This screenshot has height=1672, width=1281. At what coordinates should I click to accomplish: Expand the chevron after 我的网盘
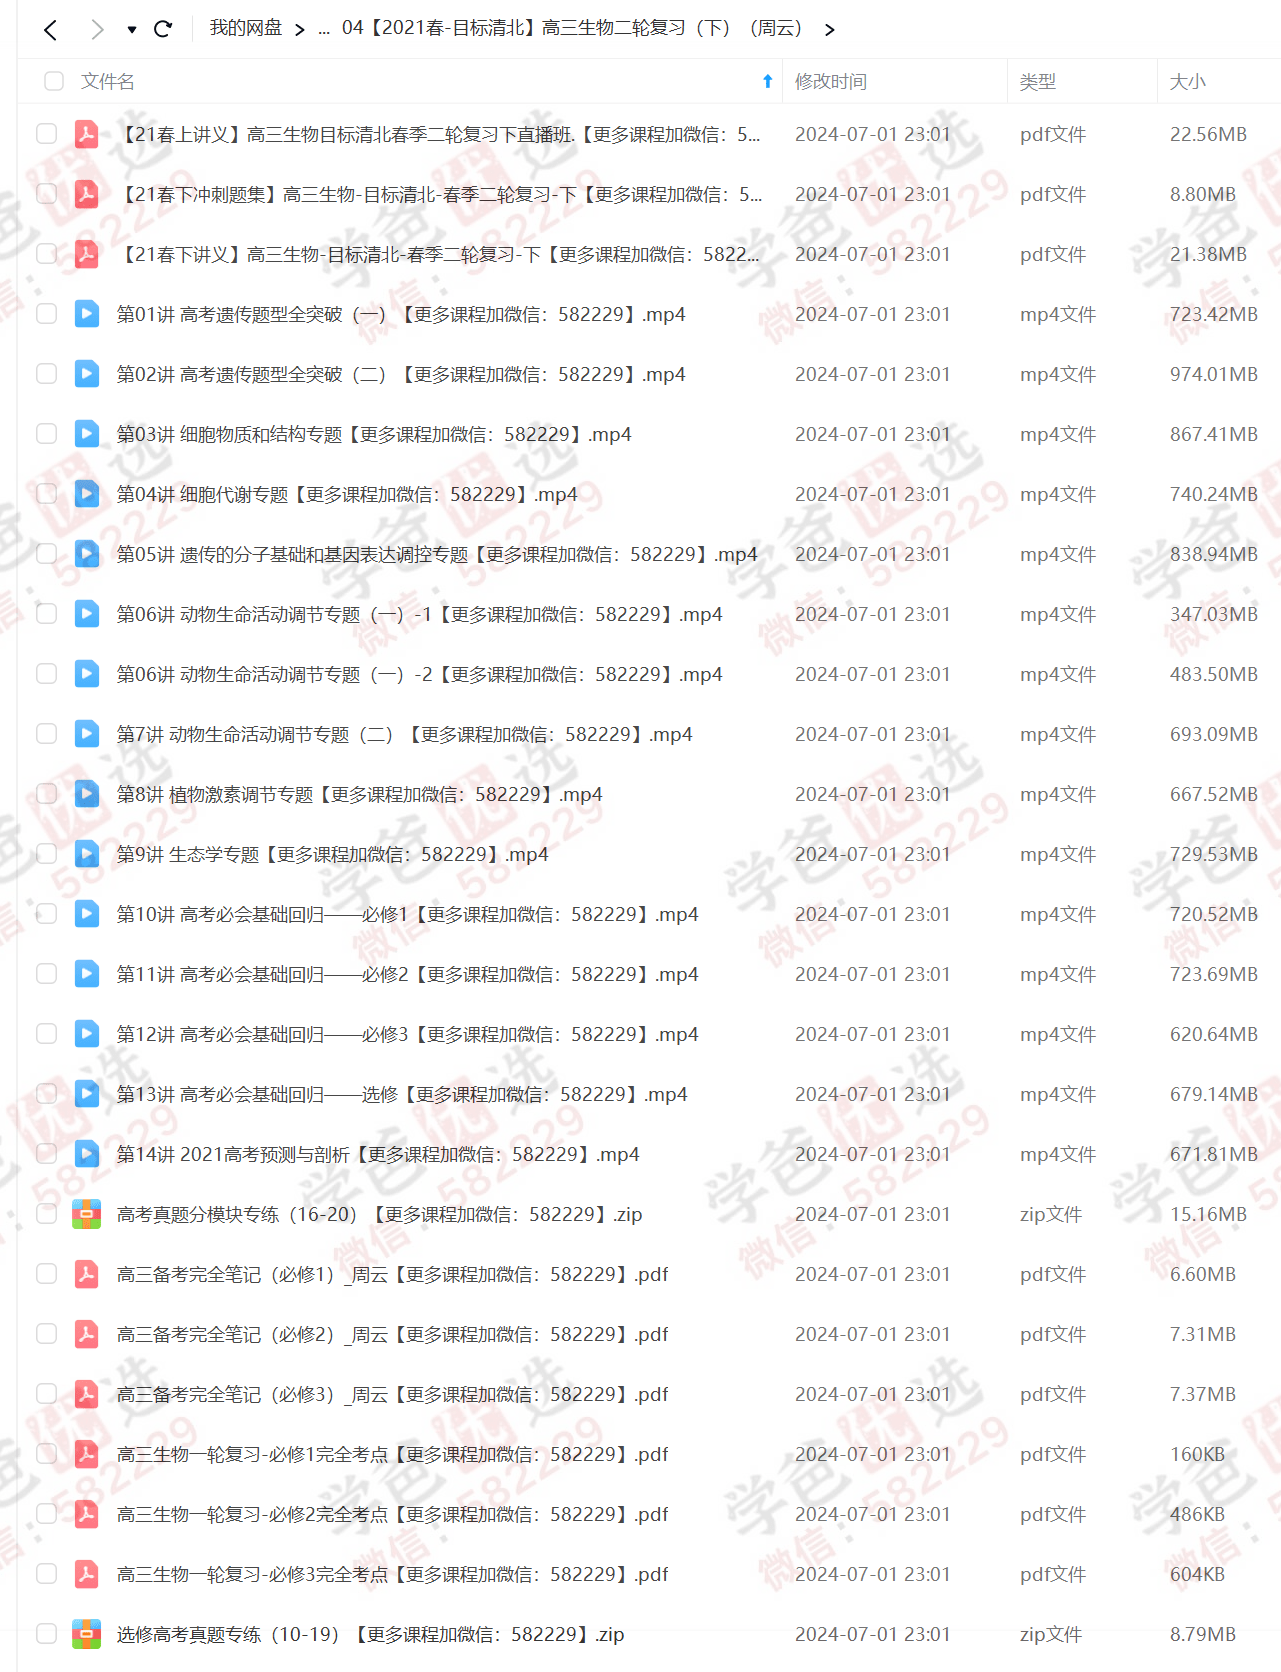tap(300, 30)
